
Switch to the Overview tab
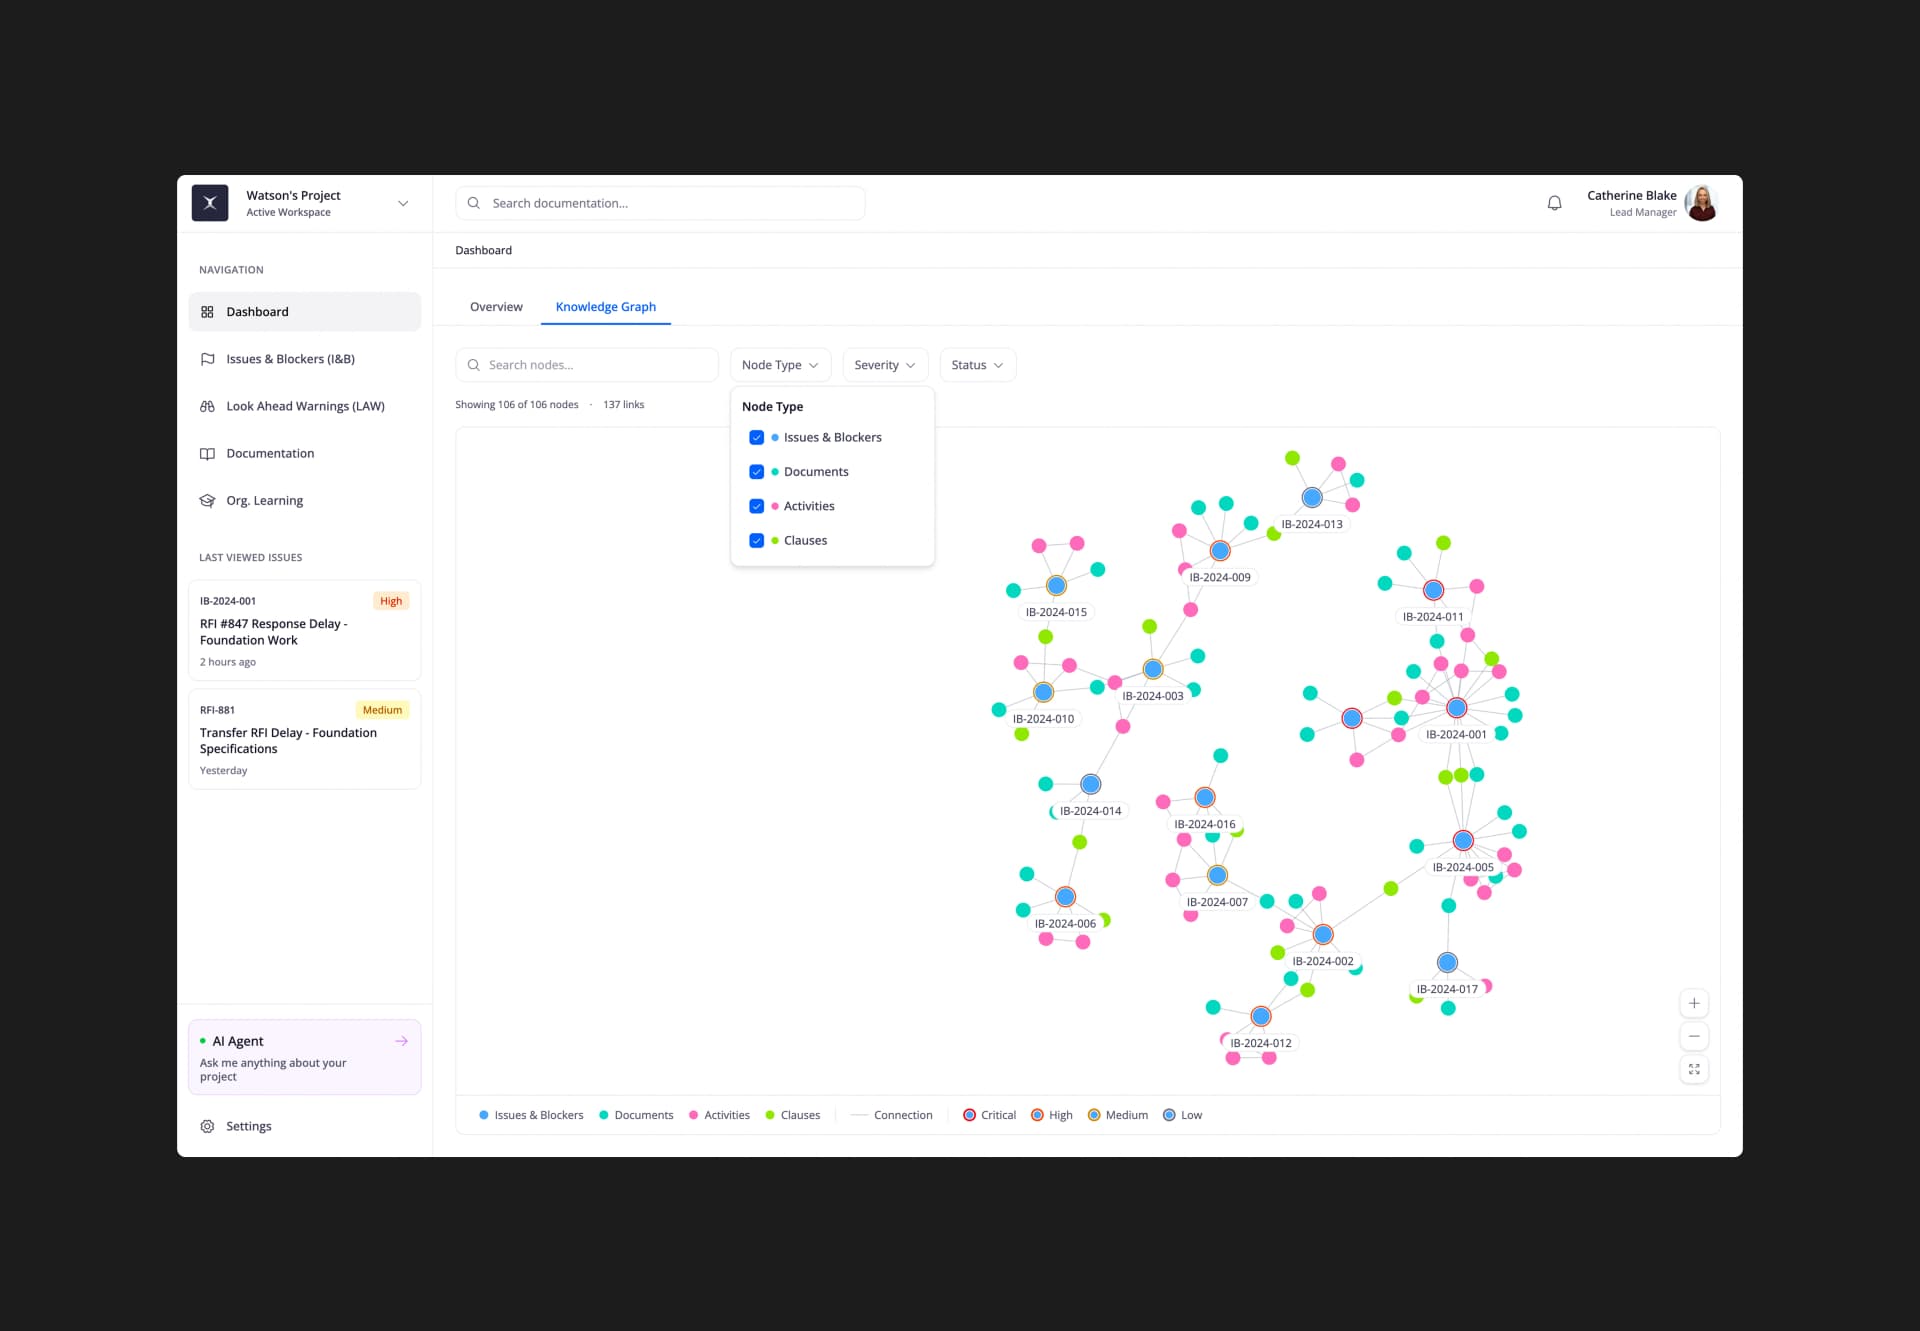(496, 307)
